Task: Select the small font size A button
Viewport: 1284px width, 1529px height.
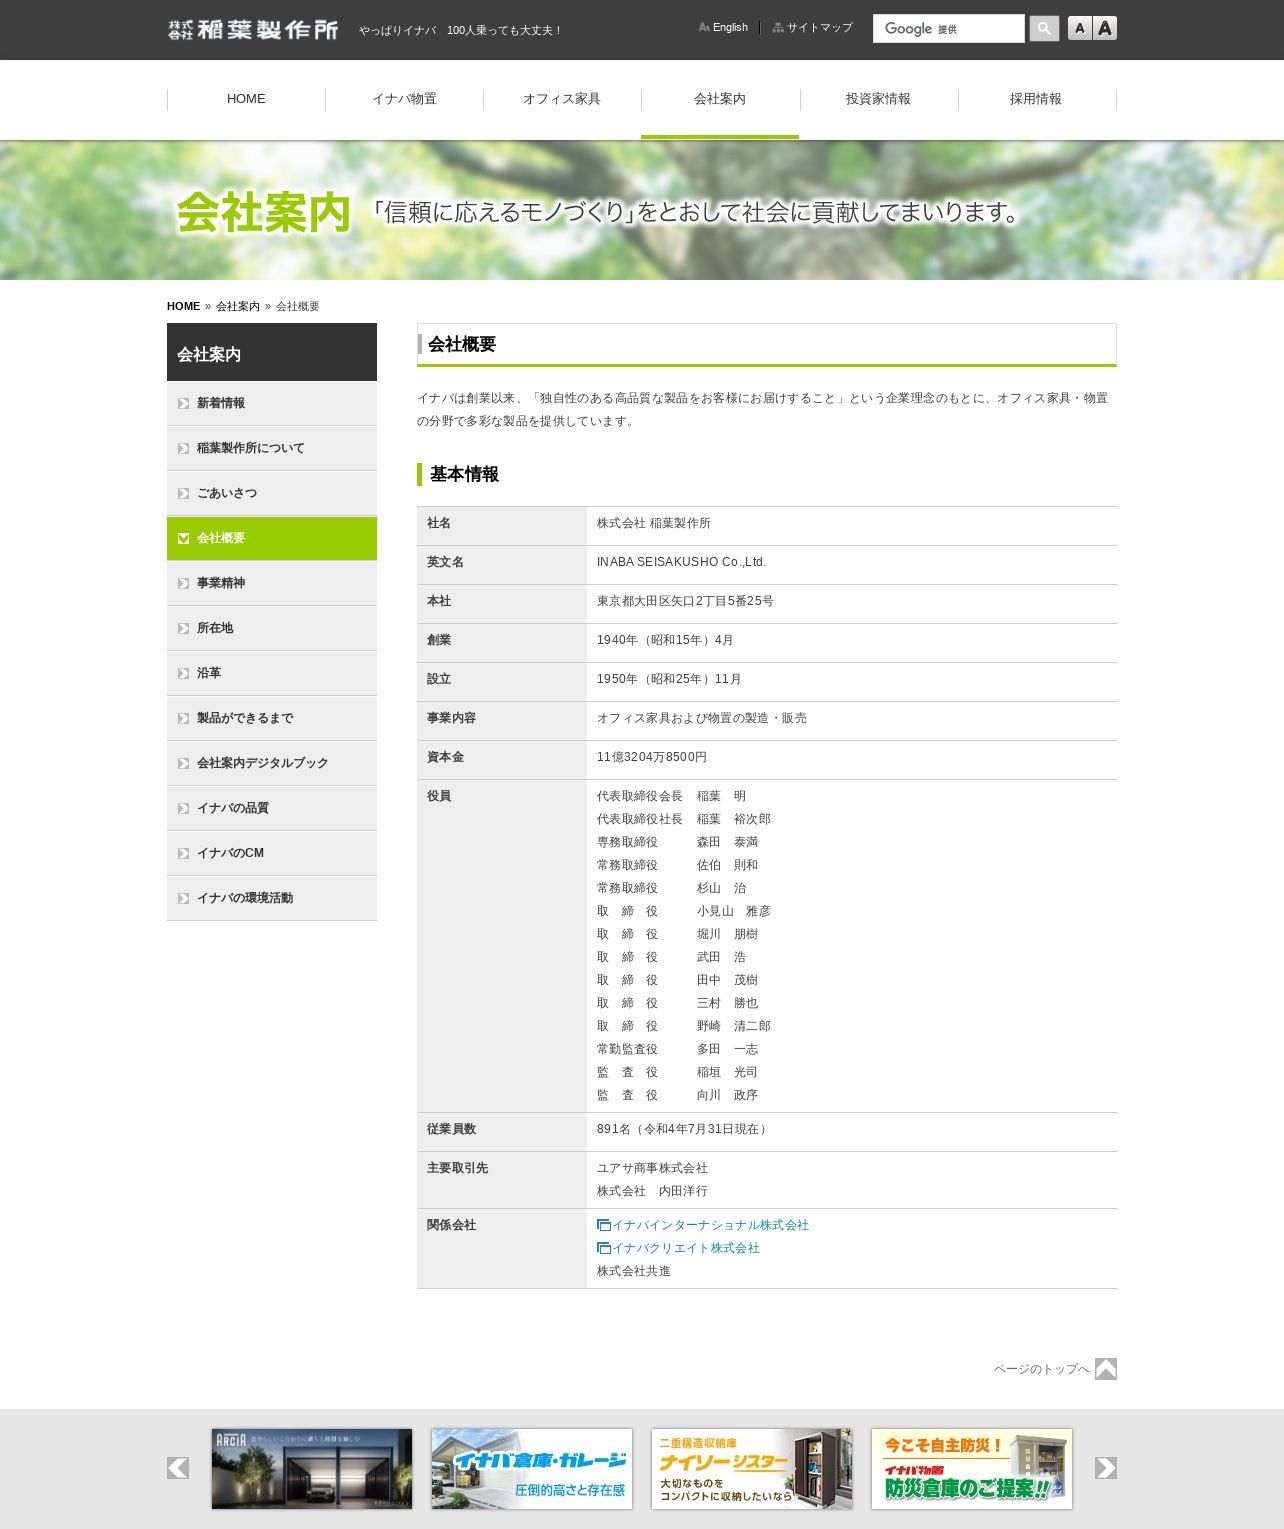Action: coord(1079,28)
